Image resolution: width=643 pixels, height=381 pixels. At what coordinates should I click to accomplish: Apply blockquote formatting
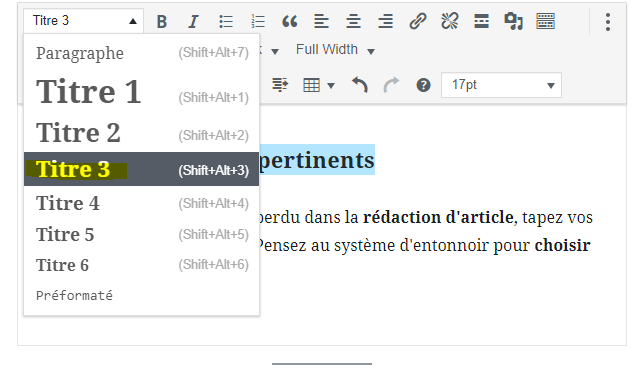click(290, 21)
